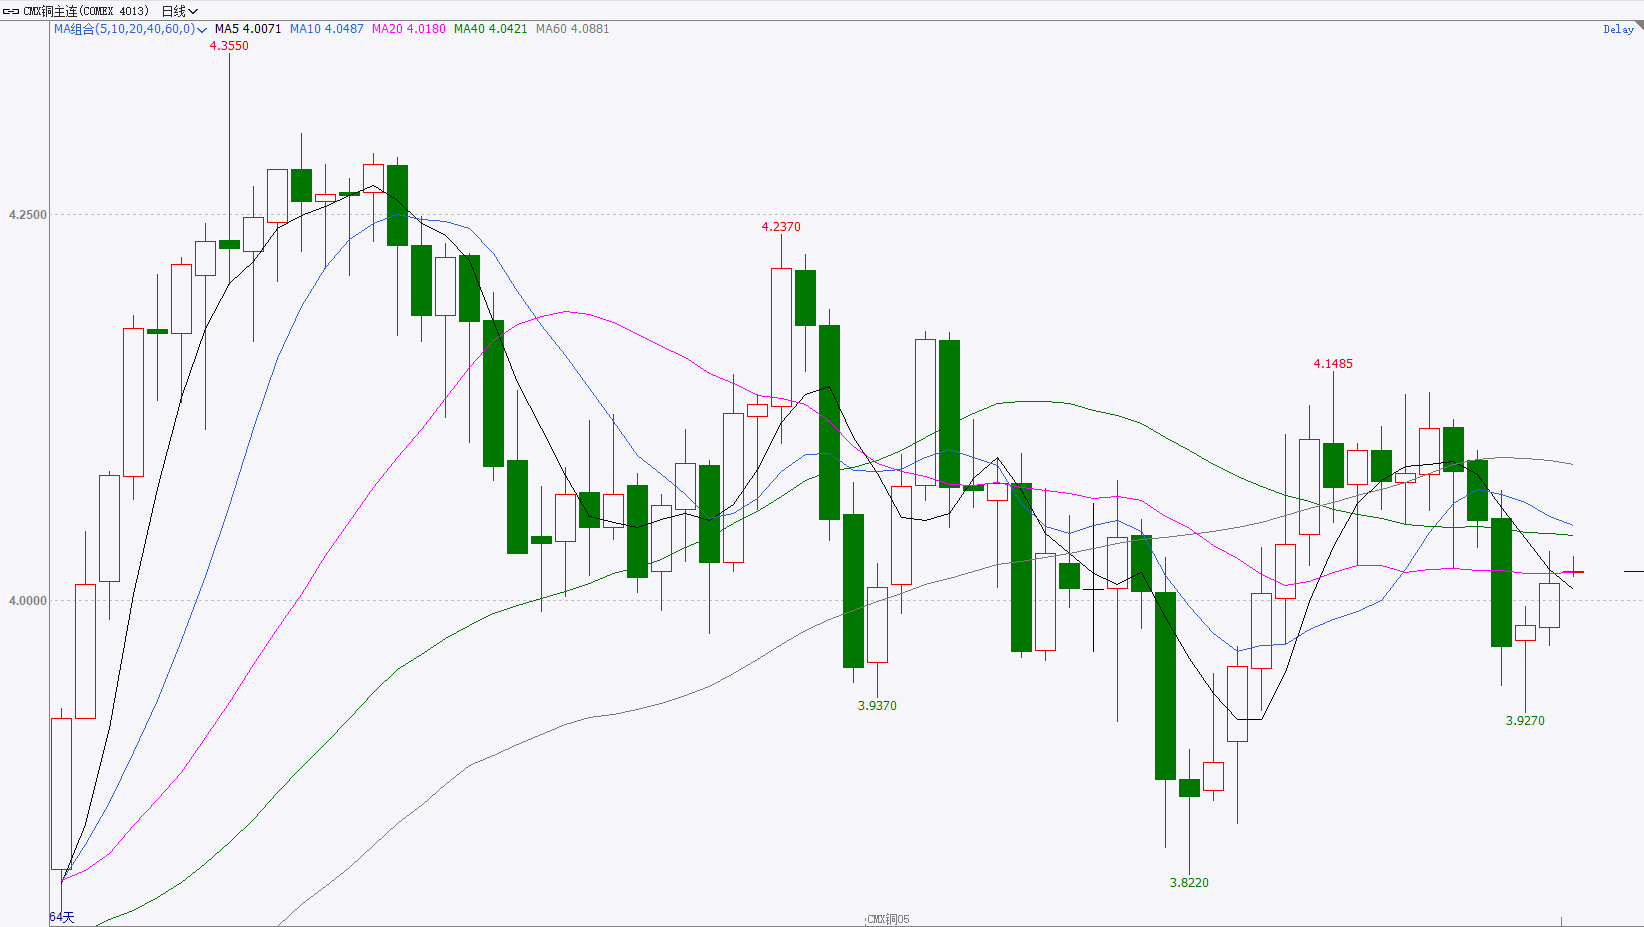Click the 4.3550 high price label

tap(229, 46)
